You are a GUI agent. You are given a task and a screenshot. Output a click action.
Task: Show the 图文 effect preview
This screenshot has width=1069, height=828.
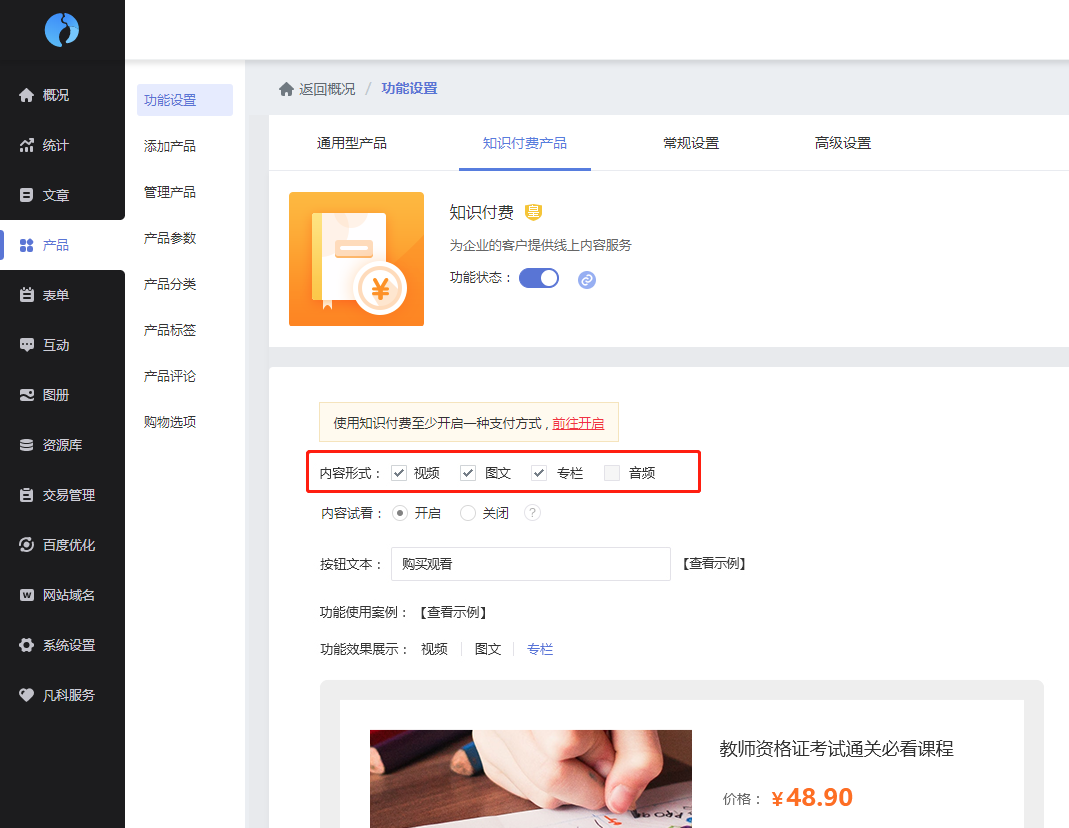click(488, 649)
